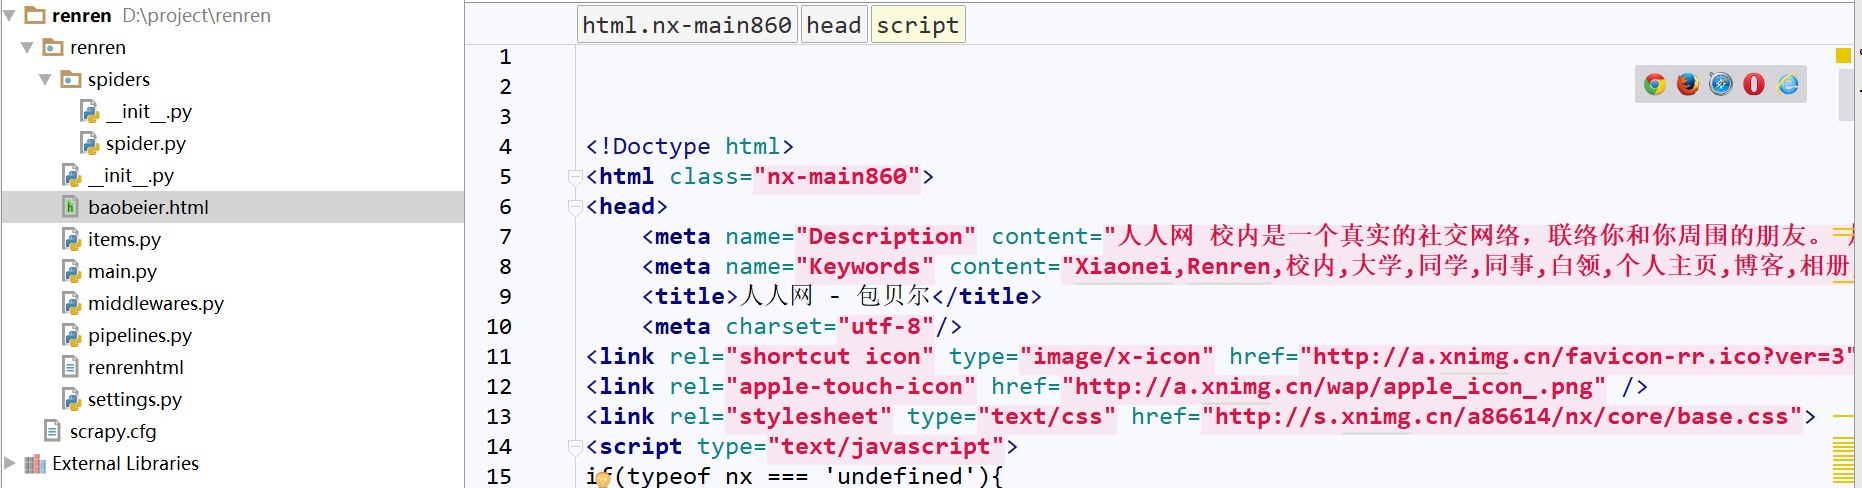Click line number 4 in gutter
The height and width of the screenshot is (488, 1862).
(505, 147)
